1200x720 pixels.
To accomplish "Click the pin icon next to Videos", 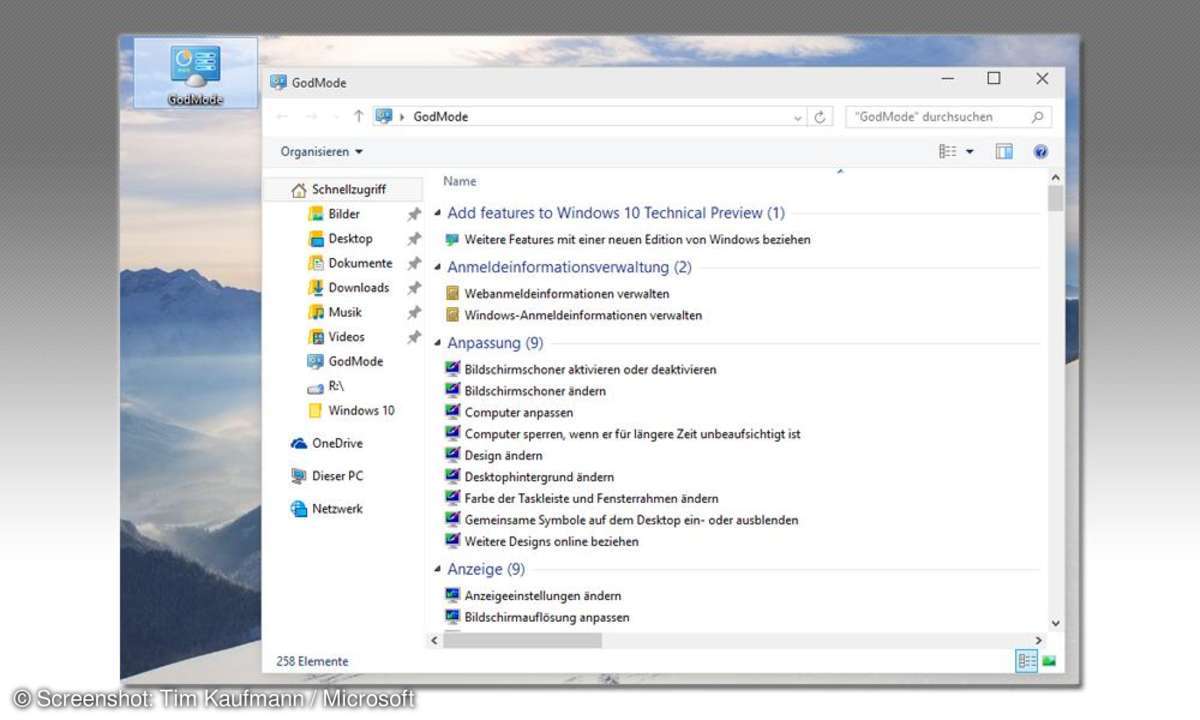I will pos(414,337).
